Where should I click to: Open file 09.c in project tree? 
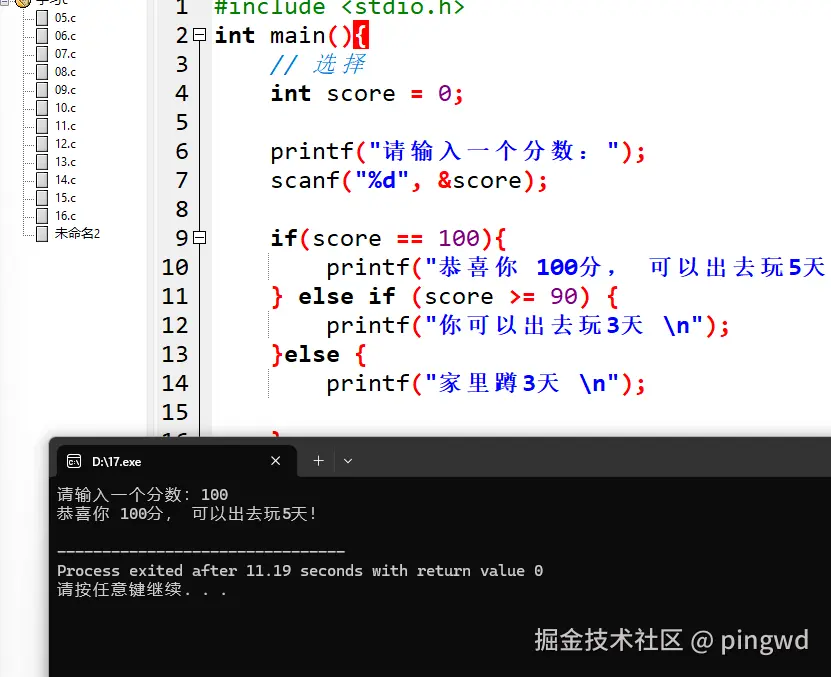(x=65, y=90)
